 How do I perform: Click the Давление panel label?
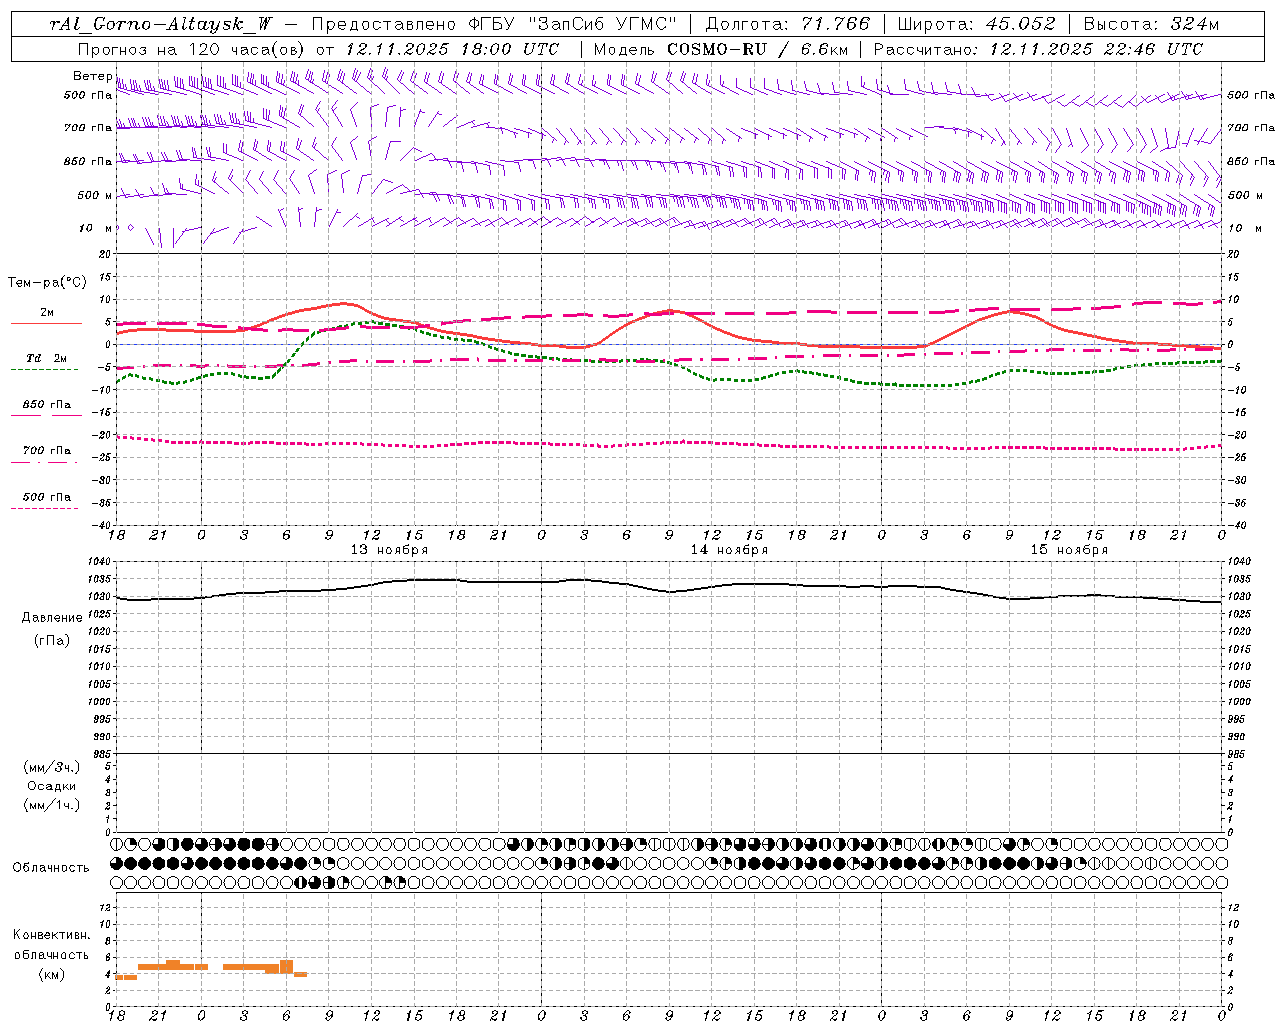[x=52, y=618]
